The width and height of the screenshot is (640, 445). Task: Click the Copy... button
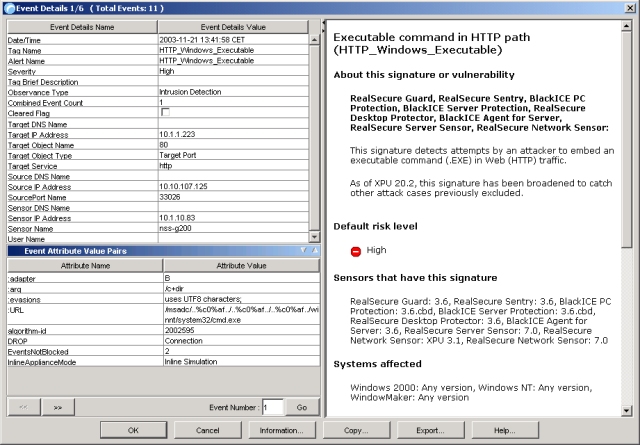[x=356, y=430]
